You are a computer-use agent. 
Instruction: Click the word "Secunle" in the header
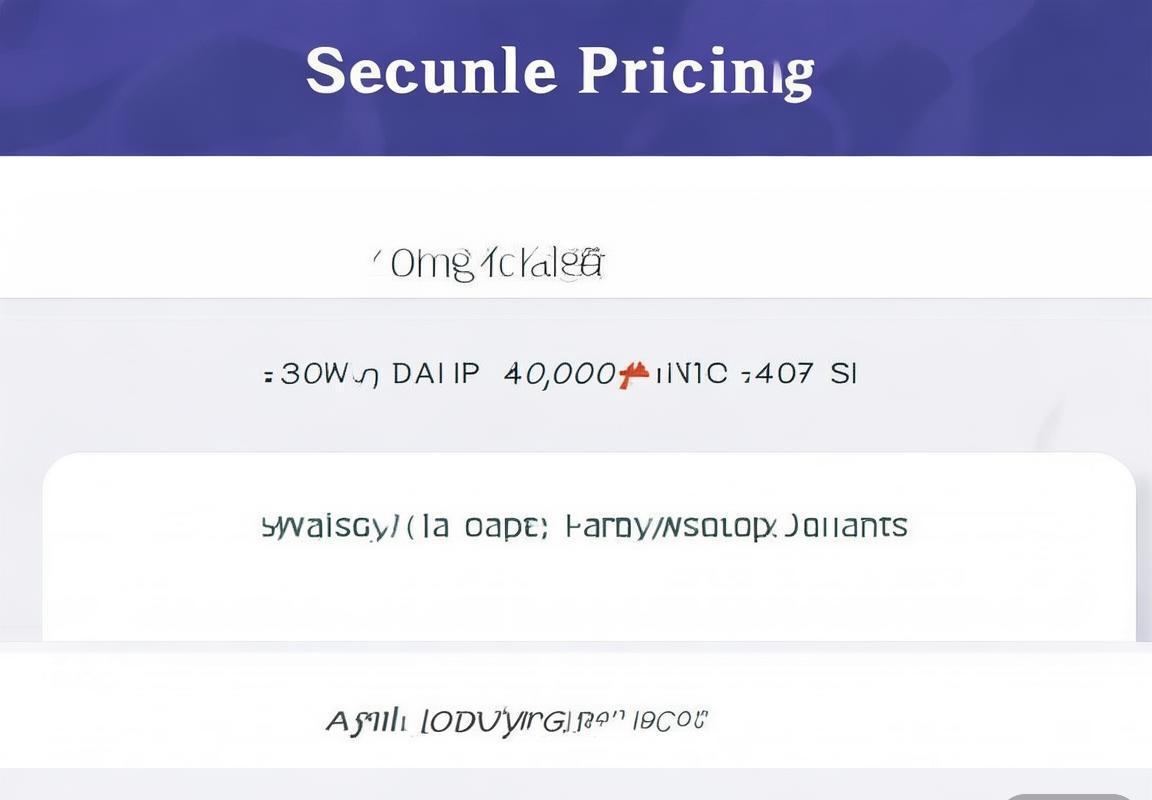coord(430,71)
